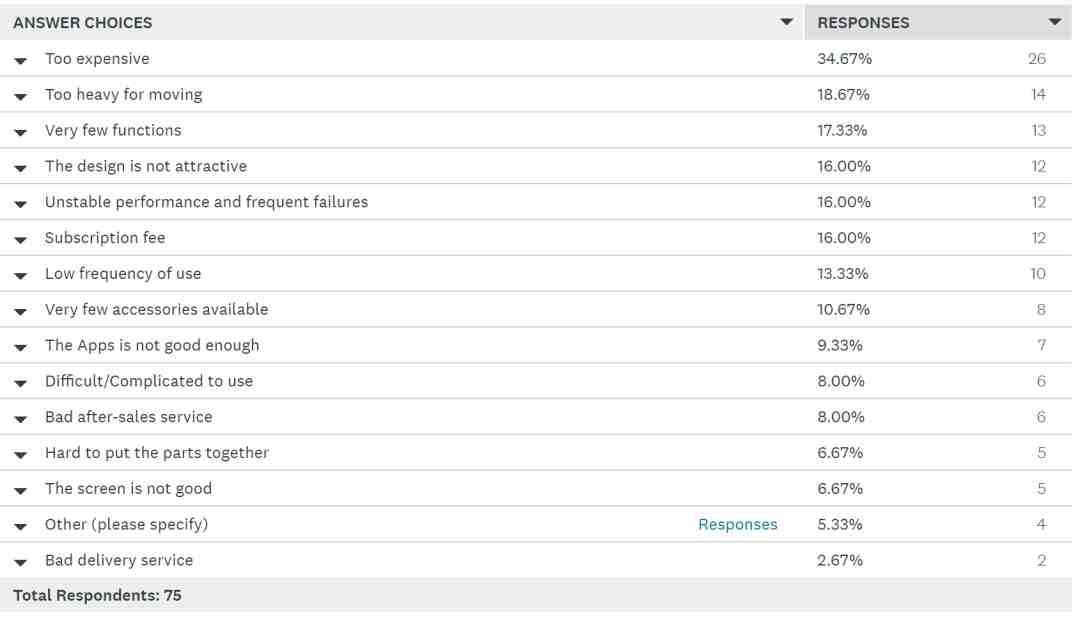
Task: Expand the 'Too heavy for moving' row arrow
Action: tap(21, 96)
